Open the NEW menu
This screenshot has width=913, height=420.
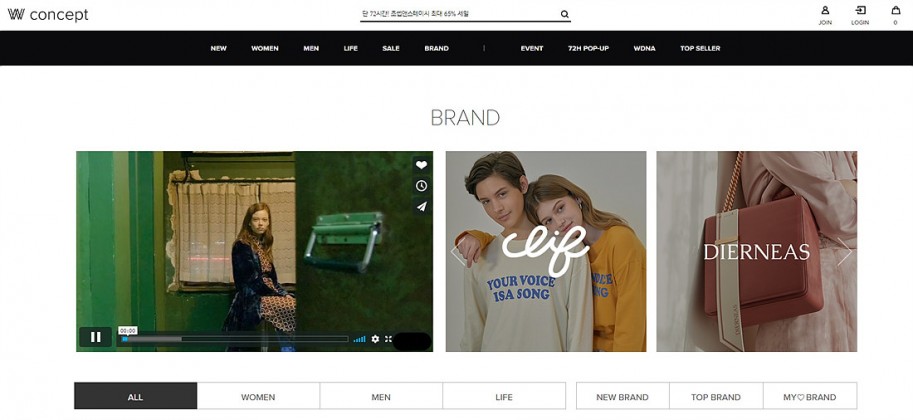218,48
